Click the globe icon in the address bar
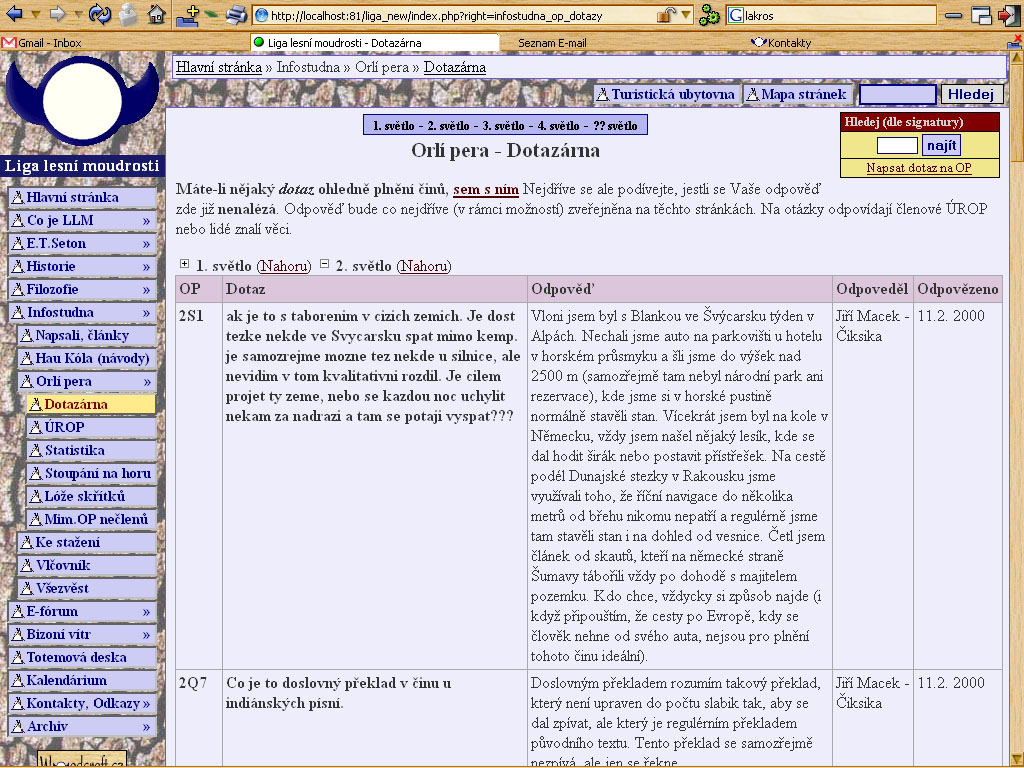This screenshot has height=768, width=1024. 261,15
